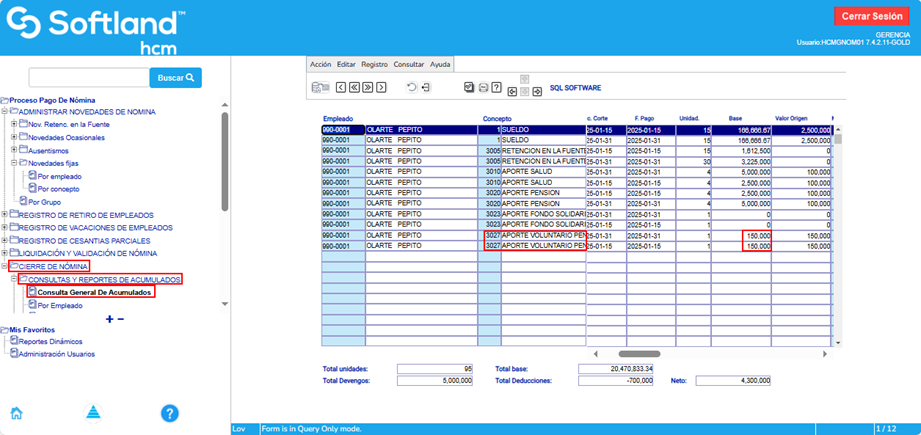Click the sidebar search text field
Image resolution: width=921 pixels, height=435 pixels.
point(88,77)
